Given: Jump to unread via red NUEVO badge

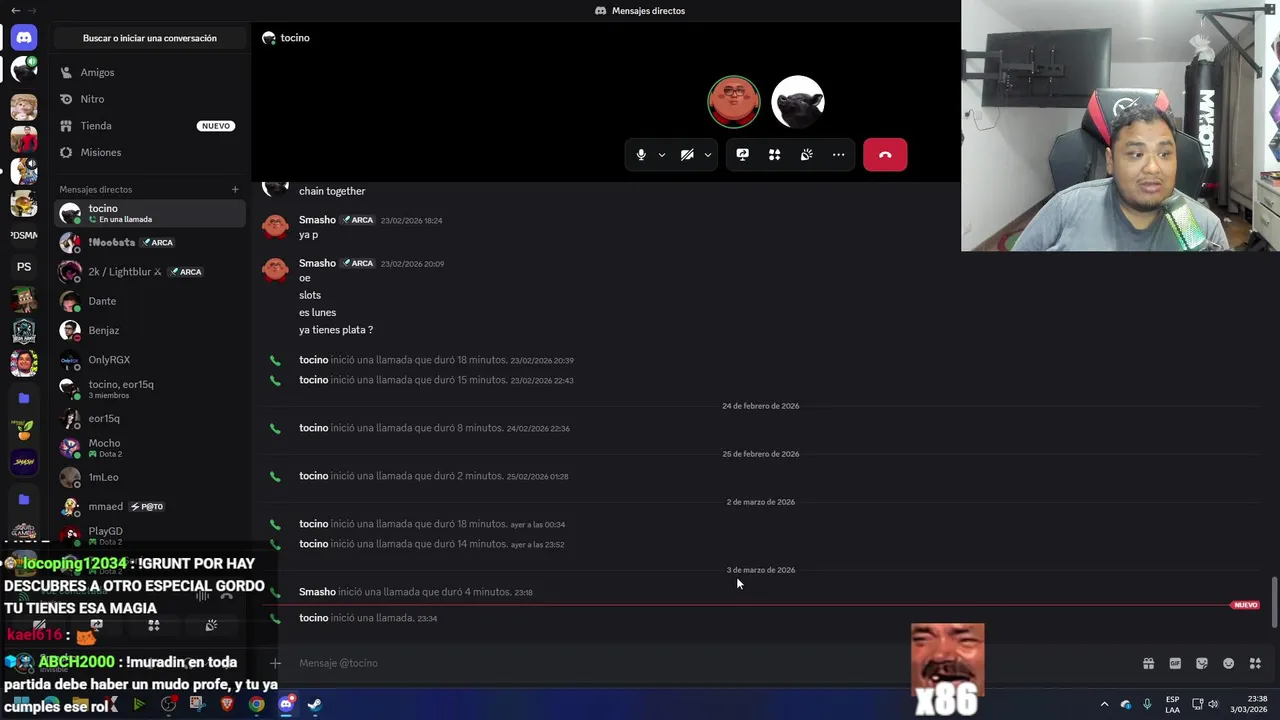Looking at the screenshot, I should 1245,605.
